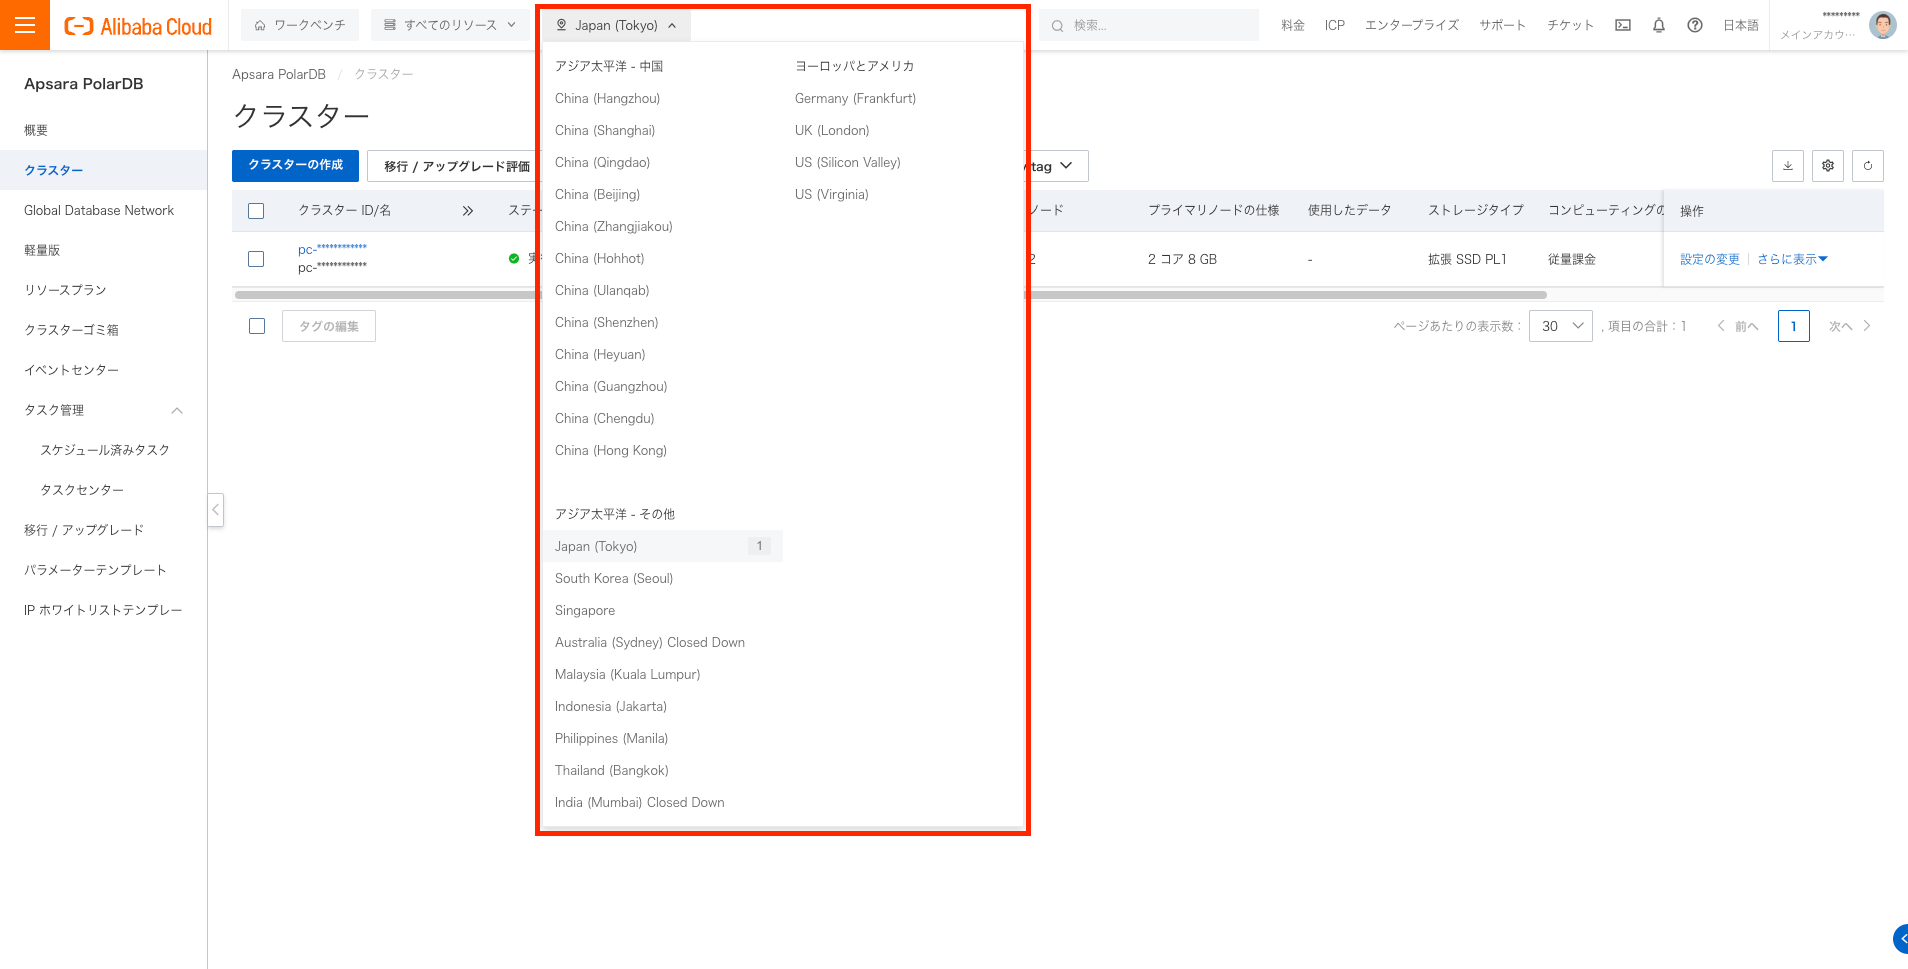Refresh the cluster list with refresh icon
Viewport: 1908px width, 969px height.
(x=1868, y=166)
